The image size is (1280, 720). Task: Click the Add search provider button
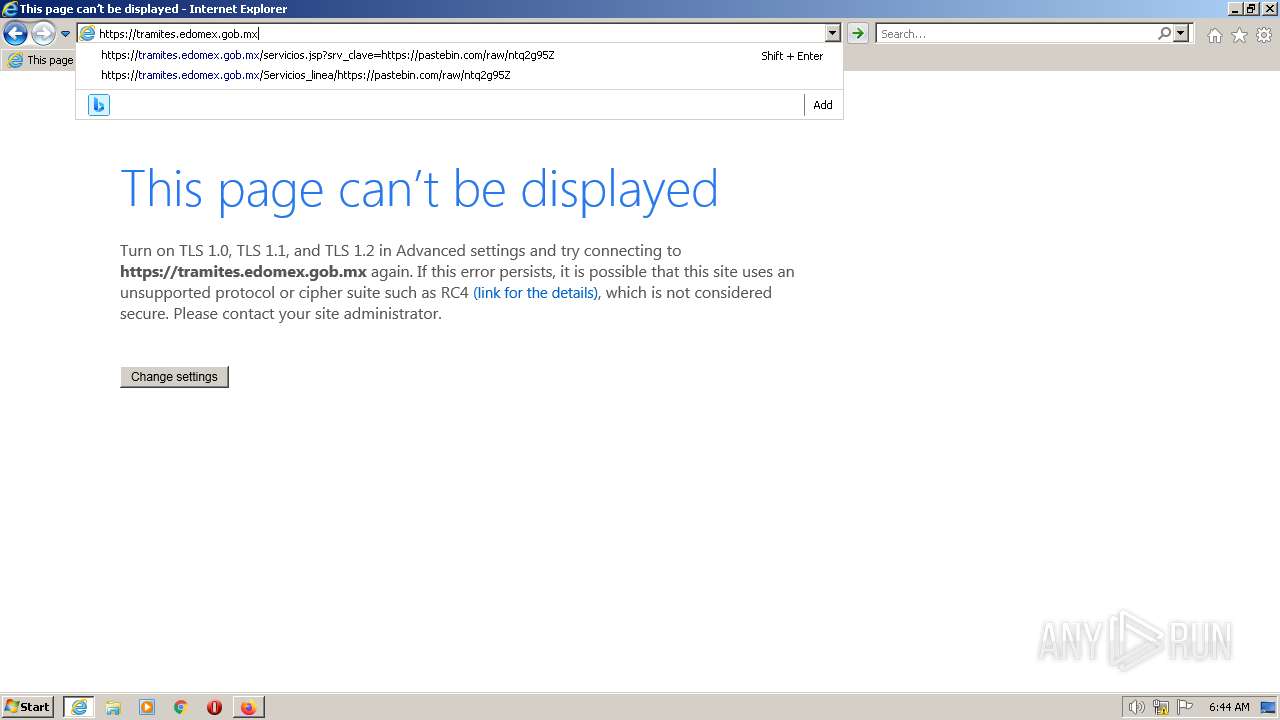tap(822, 105)
